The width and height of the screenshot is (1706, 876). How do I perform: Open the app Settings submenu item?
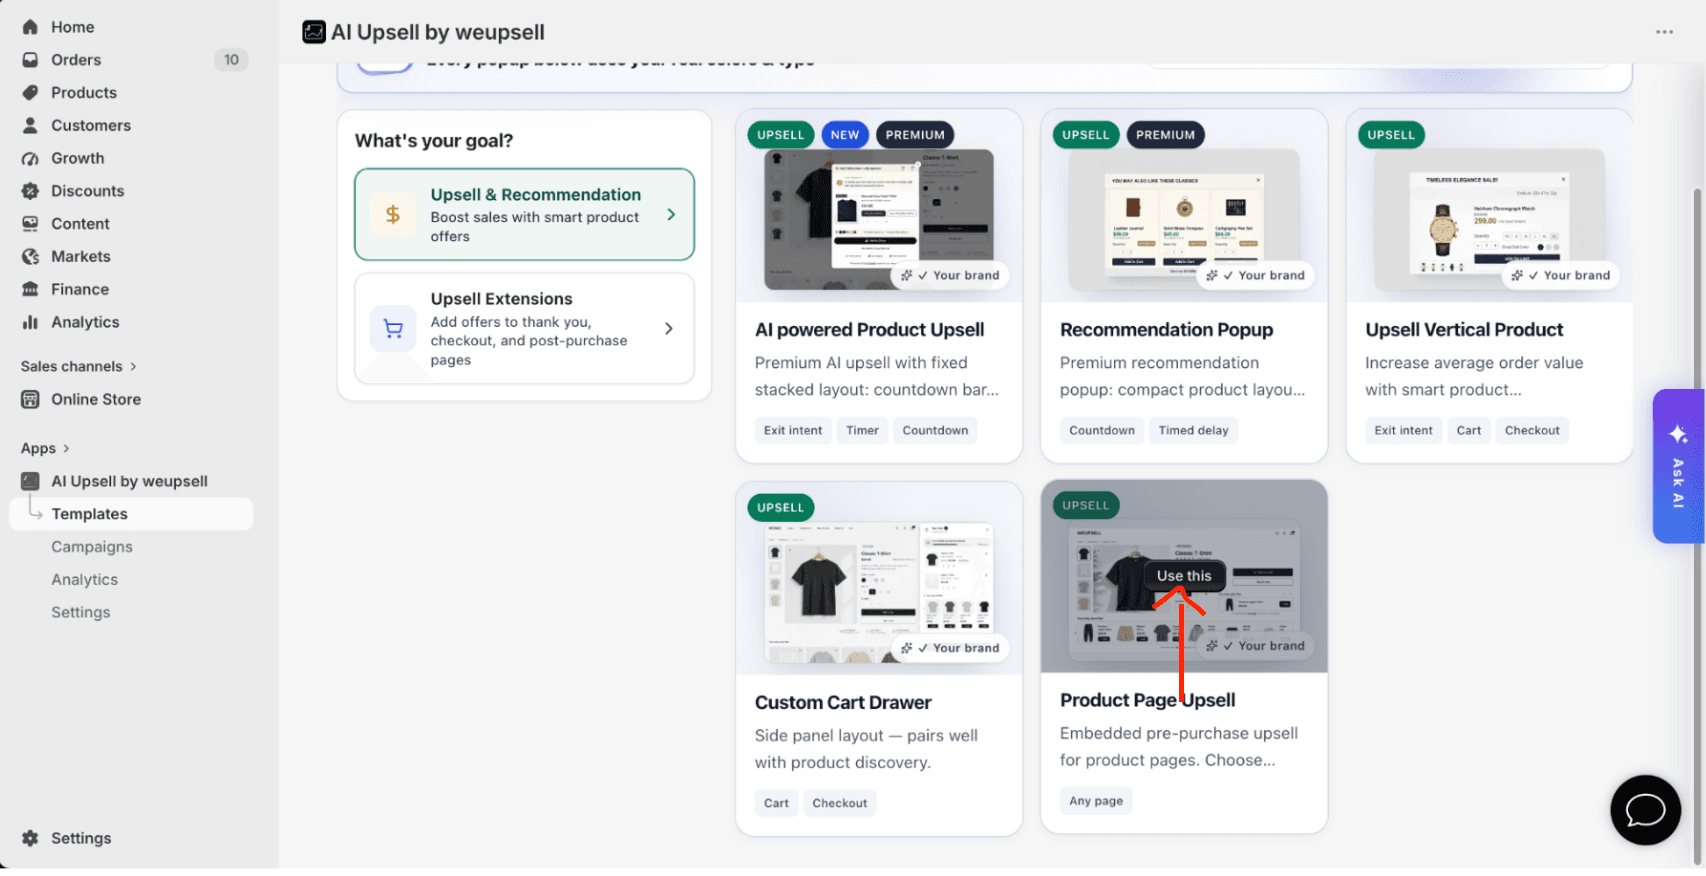click(81, 613)
